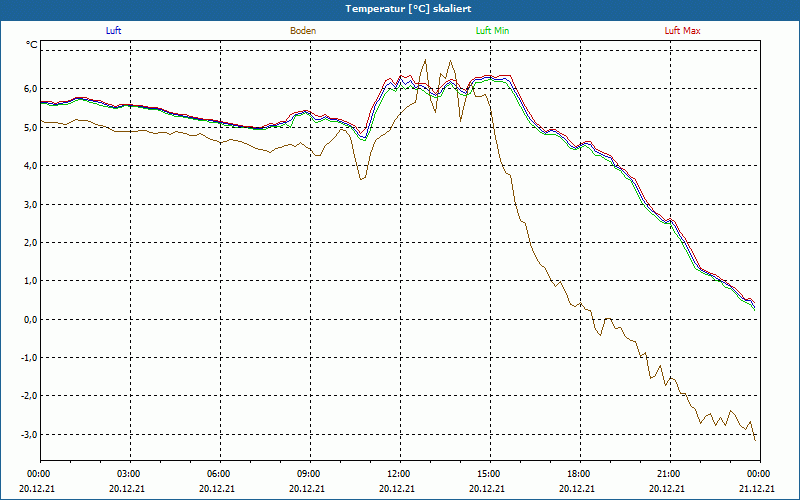Screen dimensions: 800x500
Task: Click the 2,0 y-axis value
Action: 30,242
